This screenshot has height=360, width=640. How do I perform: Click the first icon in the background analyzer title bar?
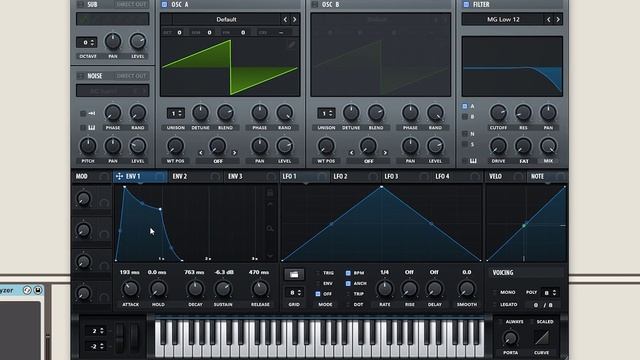[27, 290]
